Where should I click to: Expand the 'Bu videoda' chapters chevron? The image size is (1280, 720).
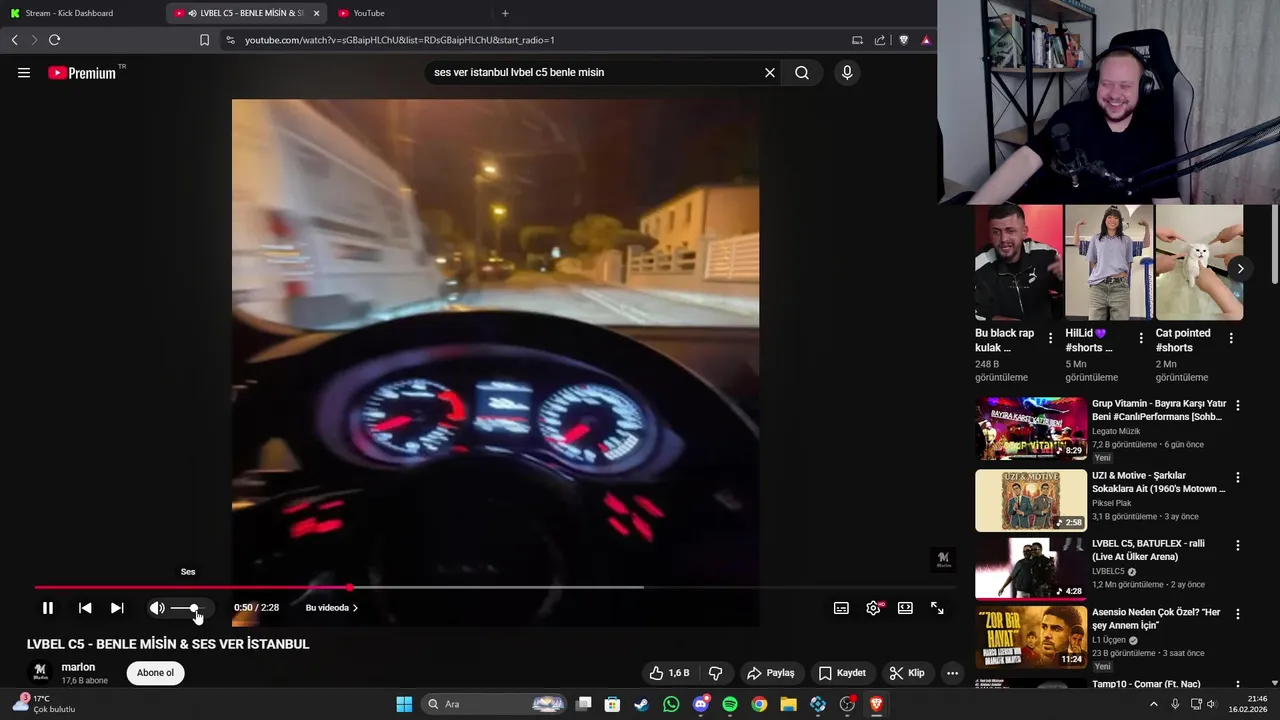(355, 608)
